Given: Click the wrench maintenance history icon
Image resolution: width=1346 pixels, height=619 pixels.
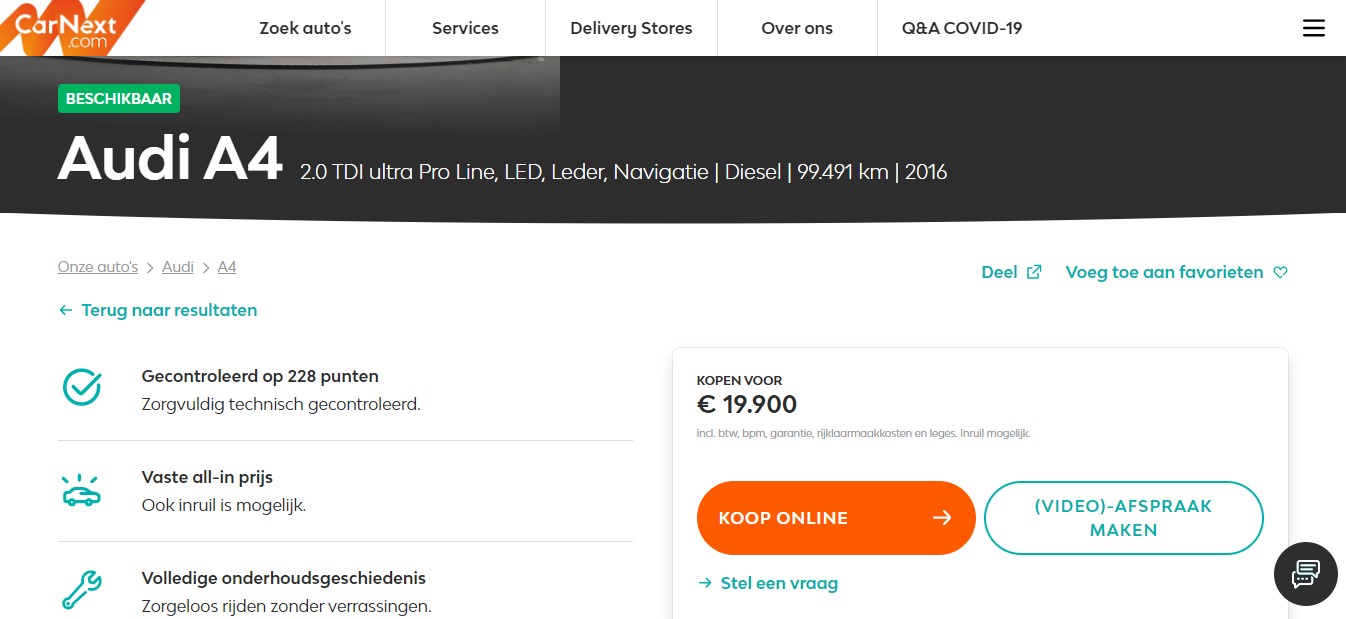Looking at the screenshot, I should (x=82, y=590).
